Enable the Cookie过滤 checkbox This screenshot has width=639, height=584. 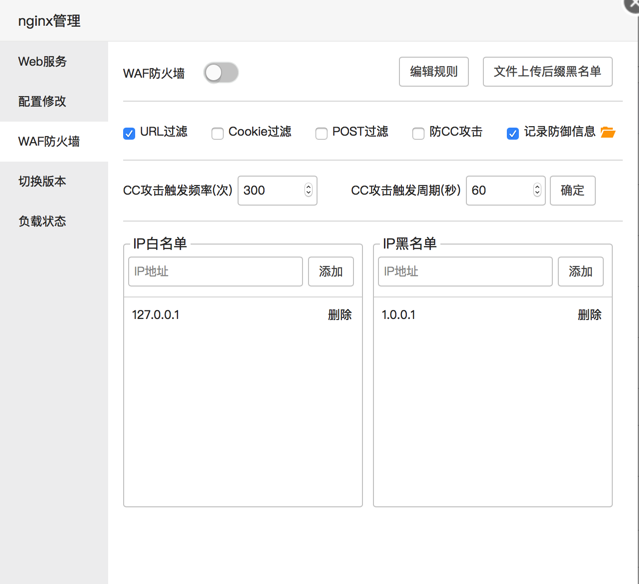point(217,133)
